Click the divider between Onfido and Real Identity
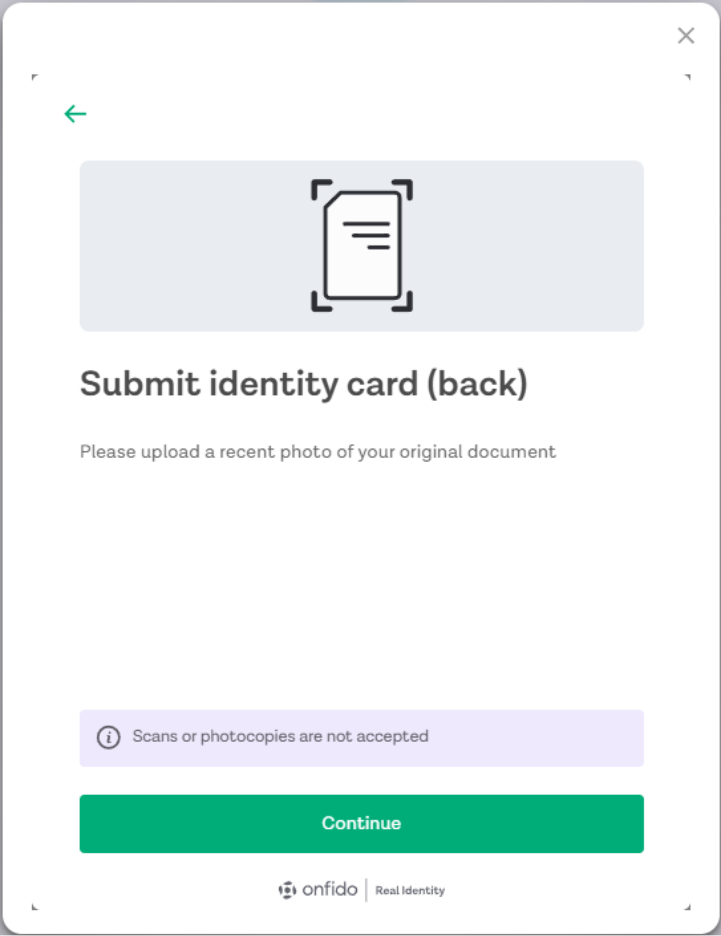This screenshot has height=936, width=721. [366, 890]
